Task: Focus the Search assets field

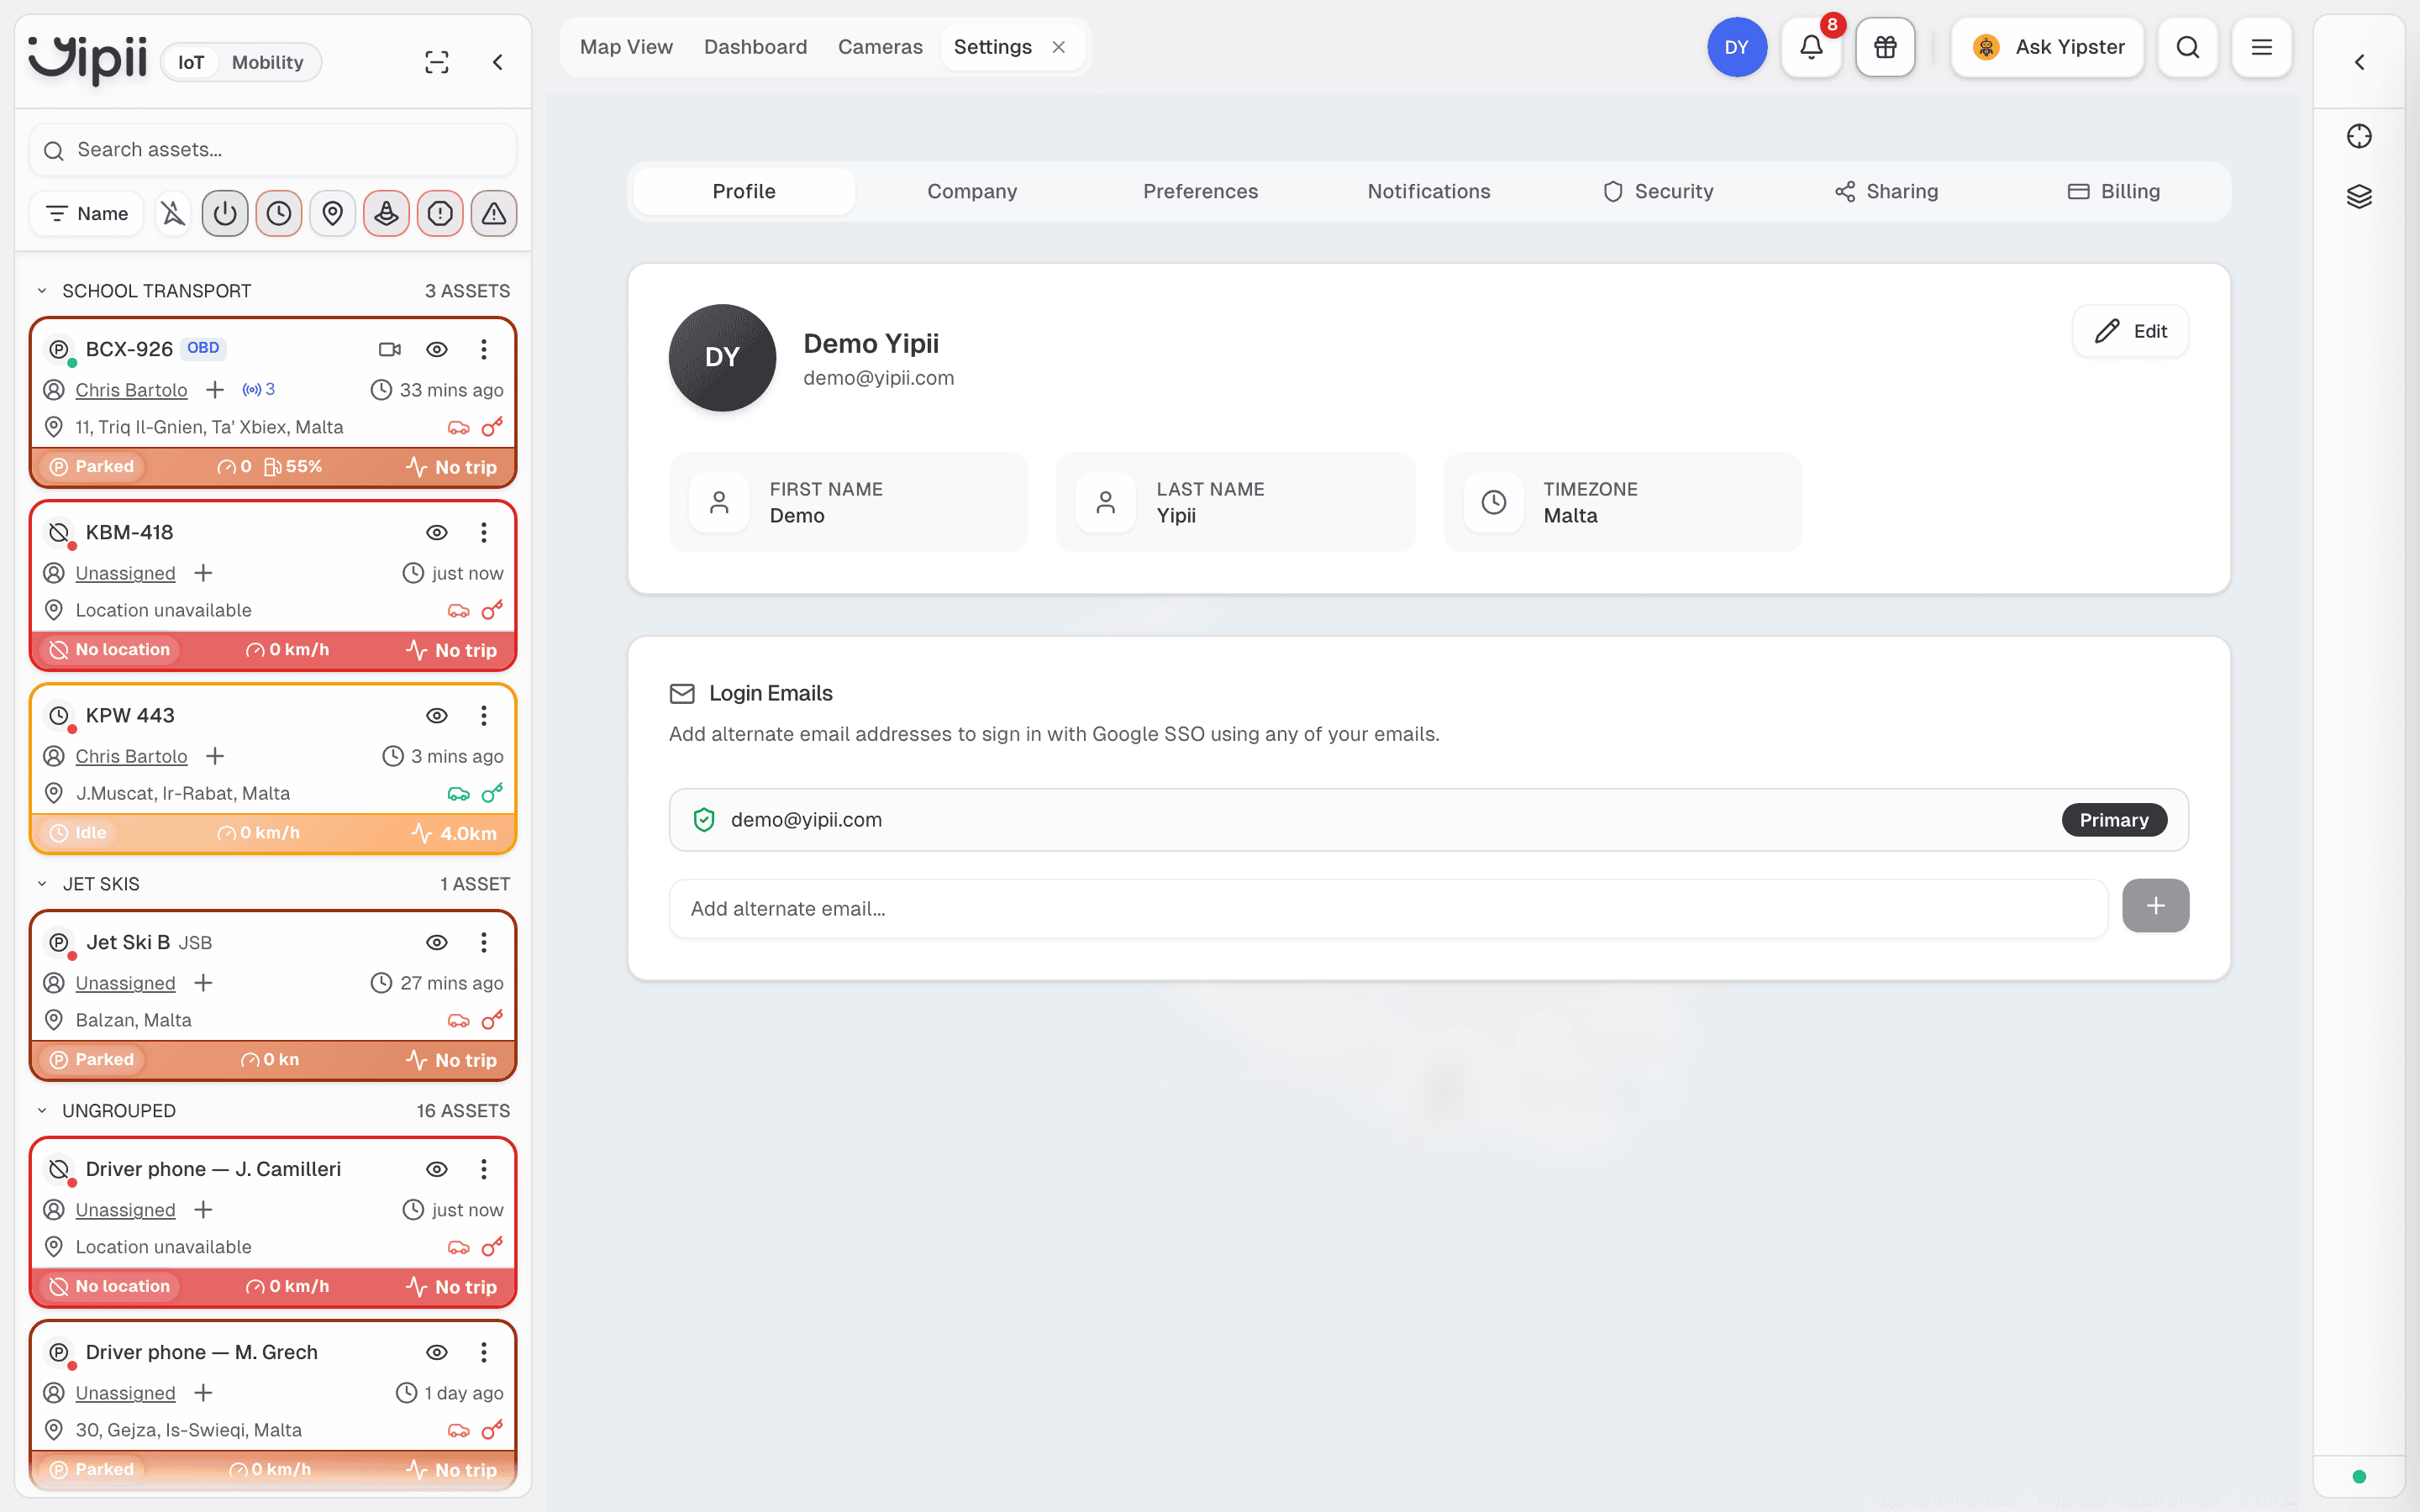Action: (x=273, y=150)
